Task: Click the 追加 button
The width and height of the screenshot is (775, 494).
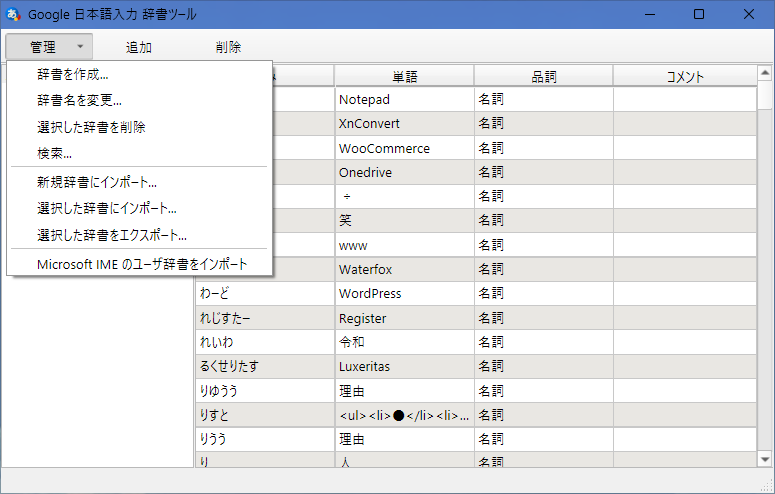Action: point(138,47)
